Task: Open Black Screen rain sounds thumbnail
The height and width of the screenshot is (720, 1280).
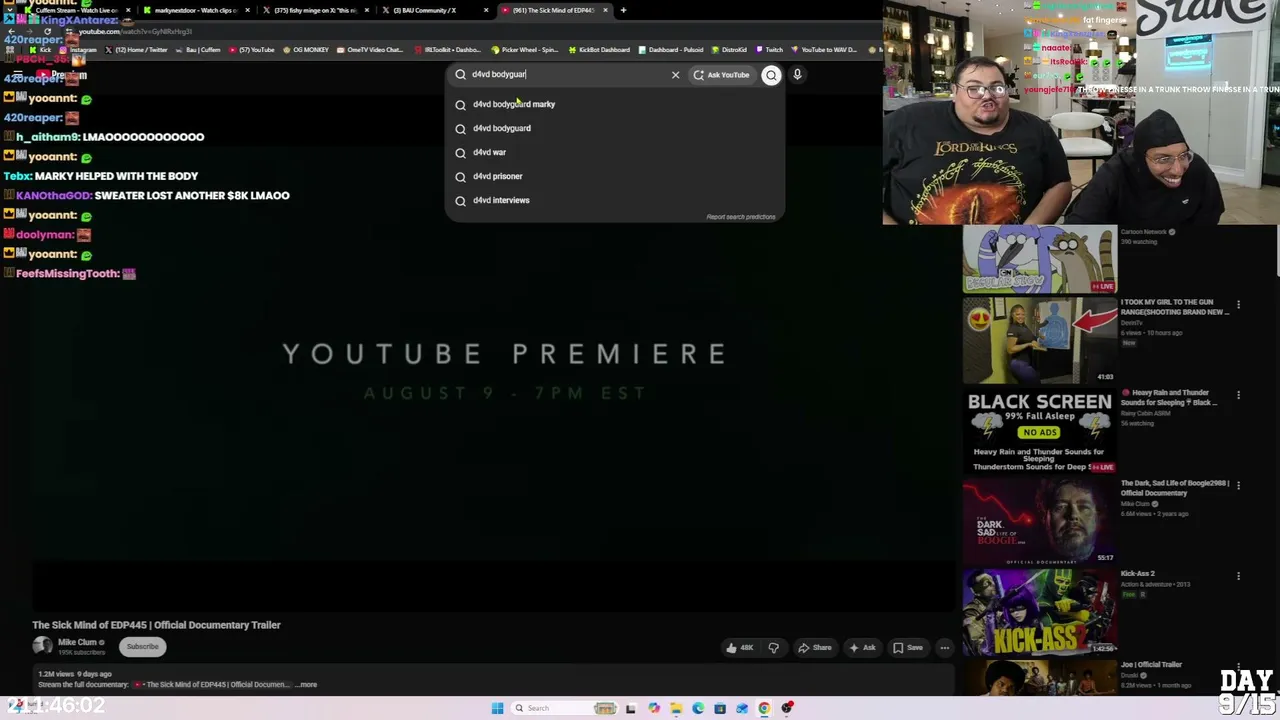Action: coord(1039,431)
